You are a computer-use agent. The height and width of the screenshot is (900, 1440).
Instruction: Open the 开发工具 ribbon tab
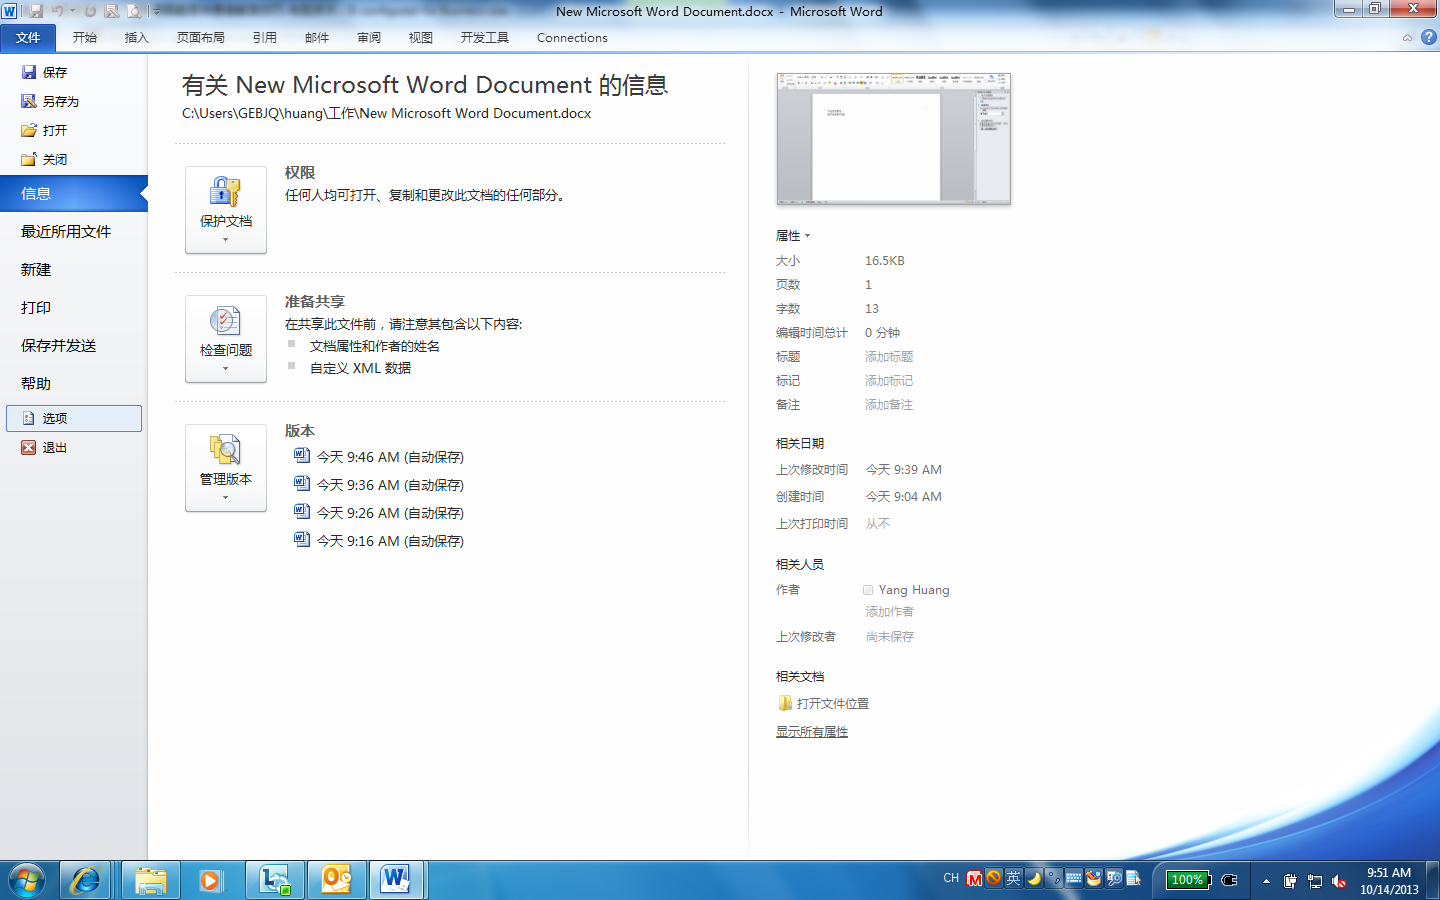pos(485,38)
